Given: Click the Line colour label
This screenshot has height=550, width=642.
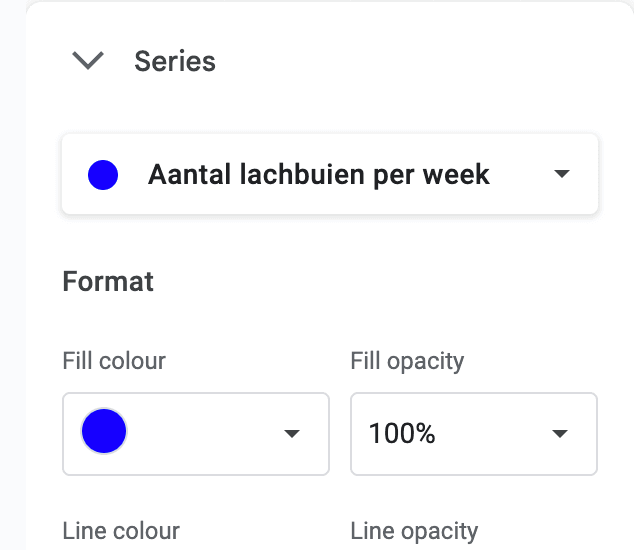Looking at the screenshot, I should (121, 531).
